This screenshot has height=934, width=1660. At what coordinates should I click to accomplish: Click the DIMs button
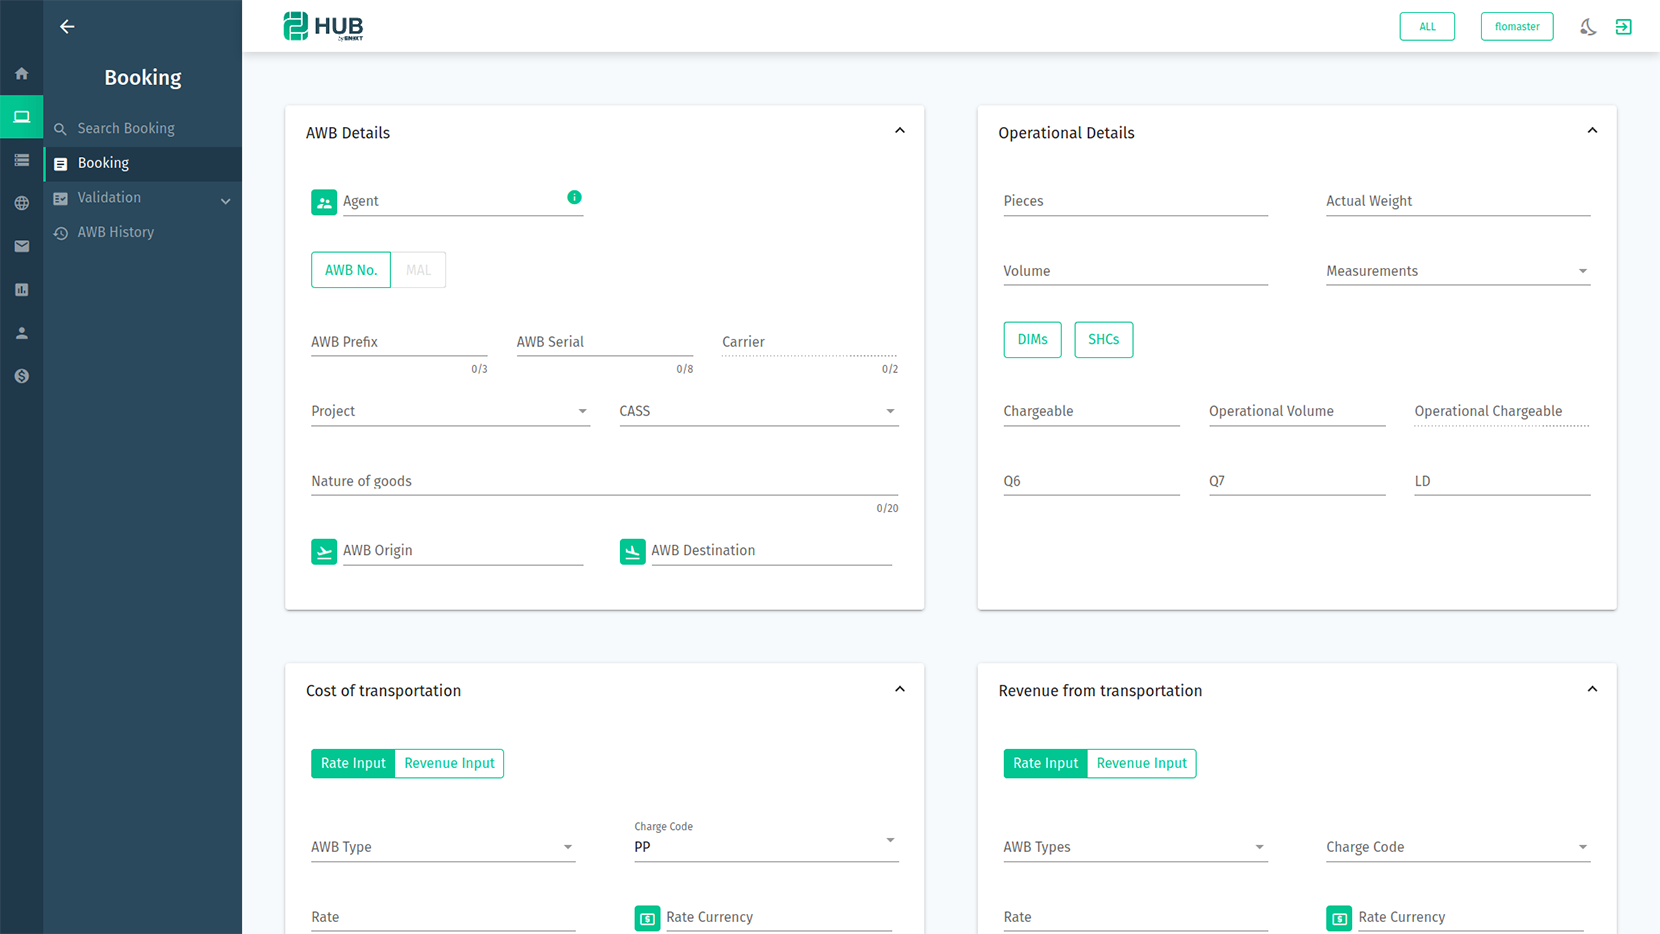[1032, 339]
